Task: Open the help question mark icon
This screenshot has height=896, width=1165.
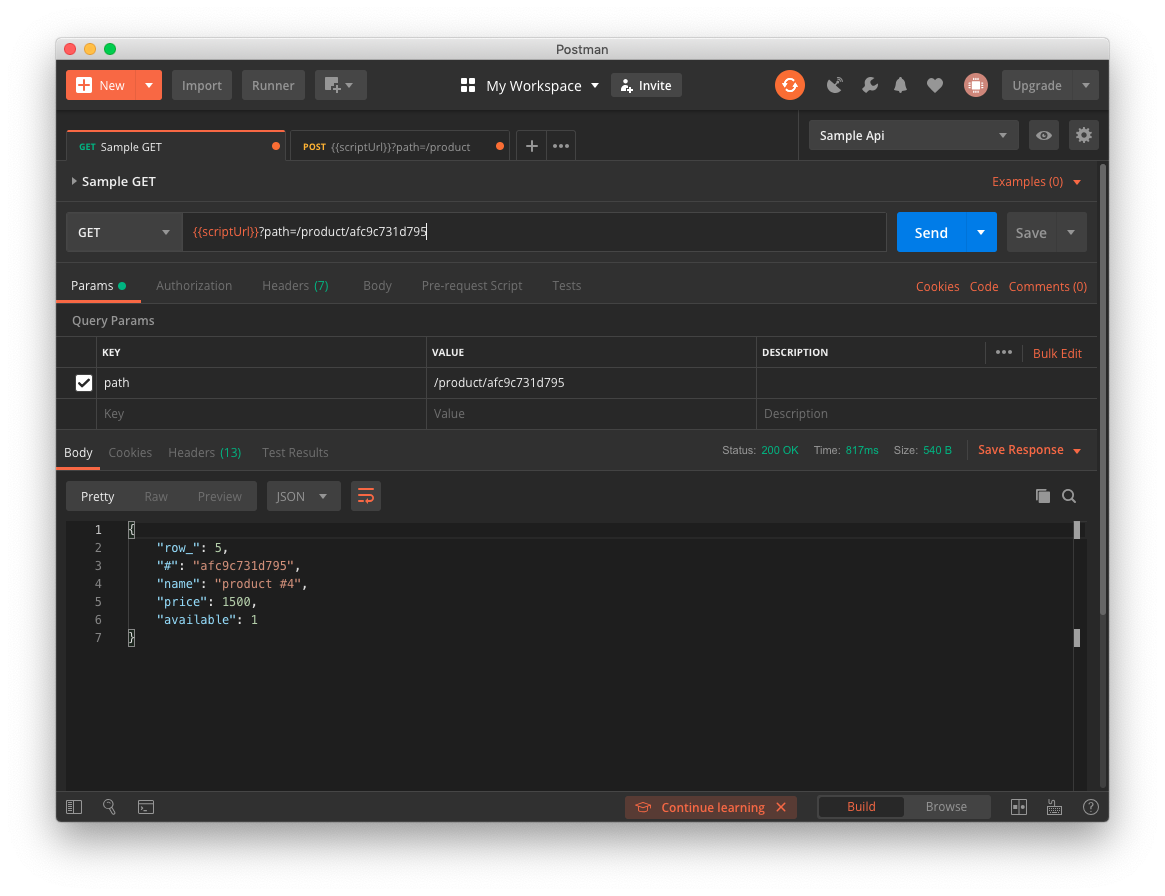Action: tap(1090, 807)
